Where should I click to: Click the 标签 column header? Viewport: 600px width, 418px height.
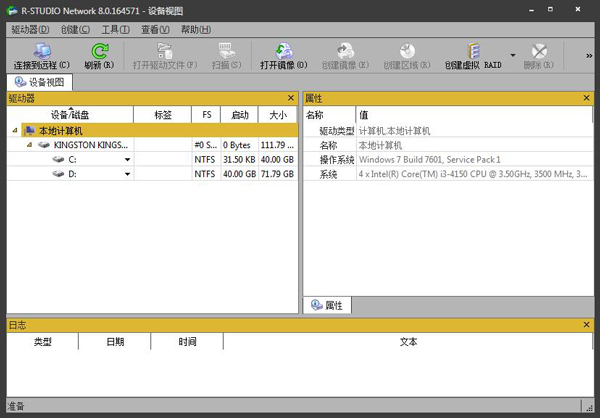click(x=163, y=114)
